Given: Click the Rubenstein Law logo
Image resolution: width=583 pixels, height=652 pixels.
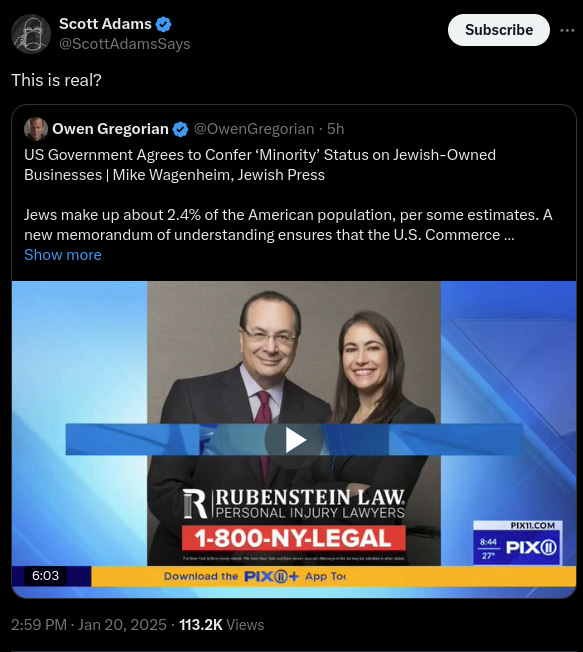Looking at the screenshot, I should [x=294, y=503].
